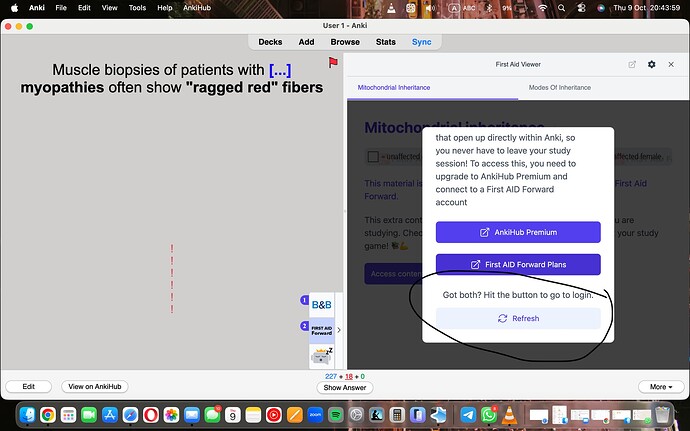Click Sync in the Anki toolbar

pos(421,42)
